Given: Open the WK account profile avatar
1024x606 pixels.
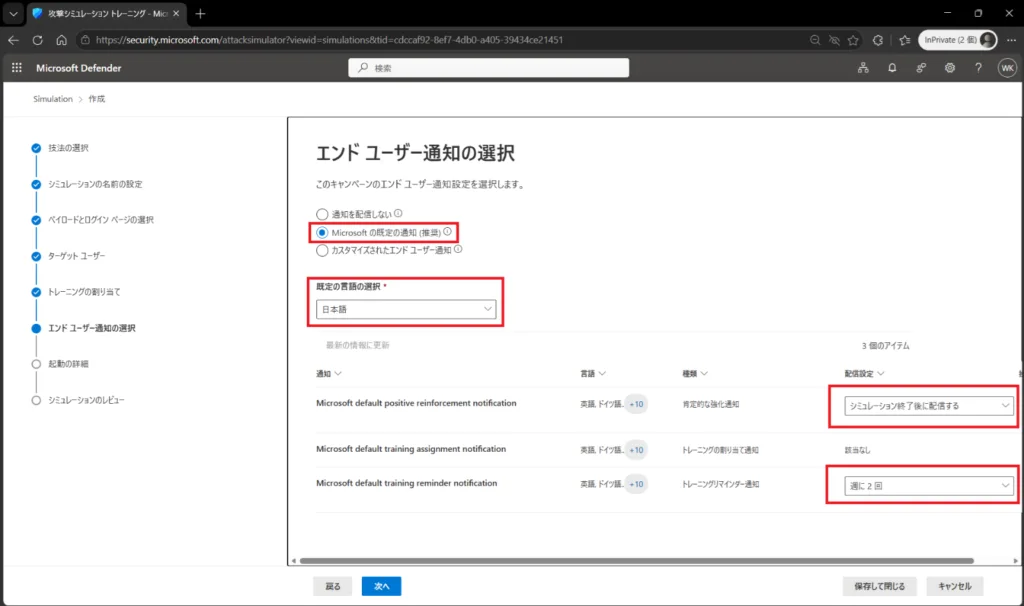Looking at the screenshot, I should click(x=1007, y=68).
